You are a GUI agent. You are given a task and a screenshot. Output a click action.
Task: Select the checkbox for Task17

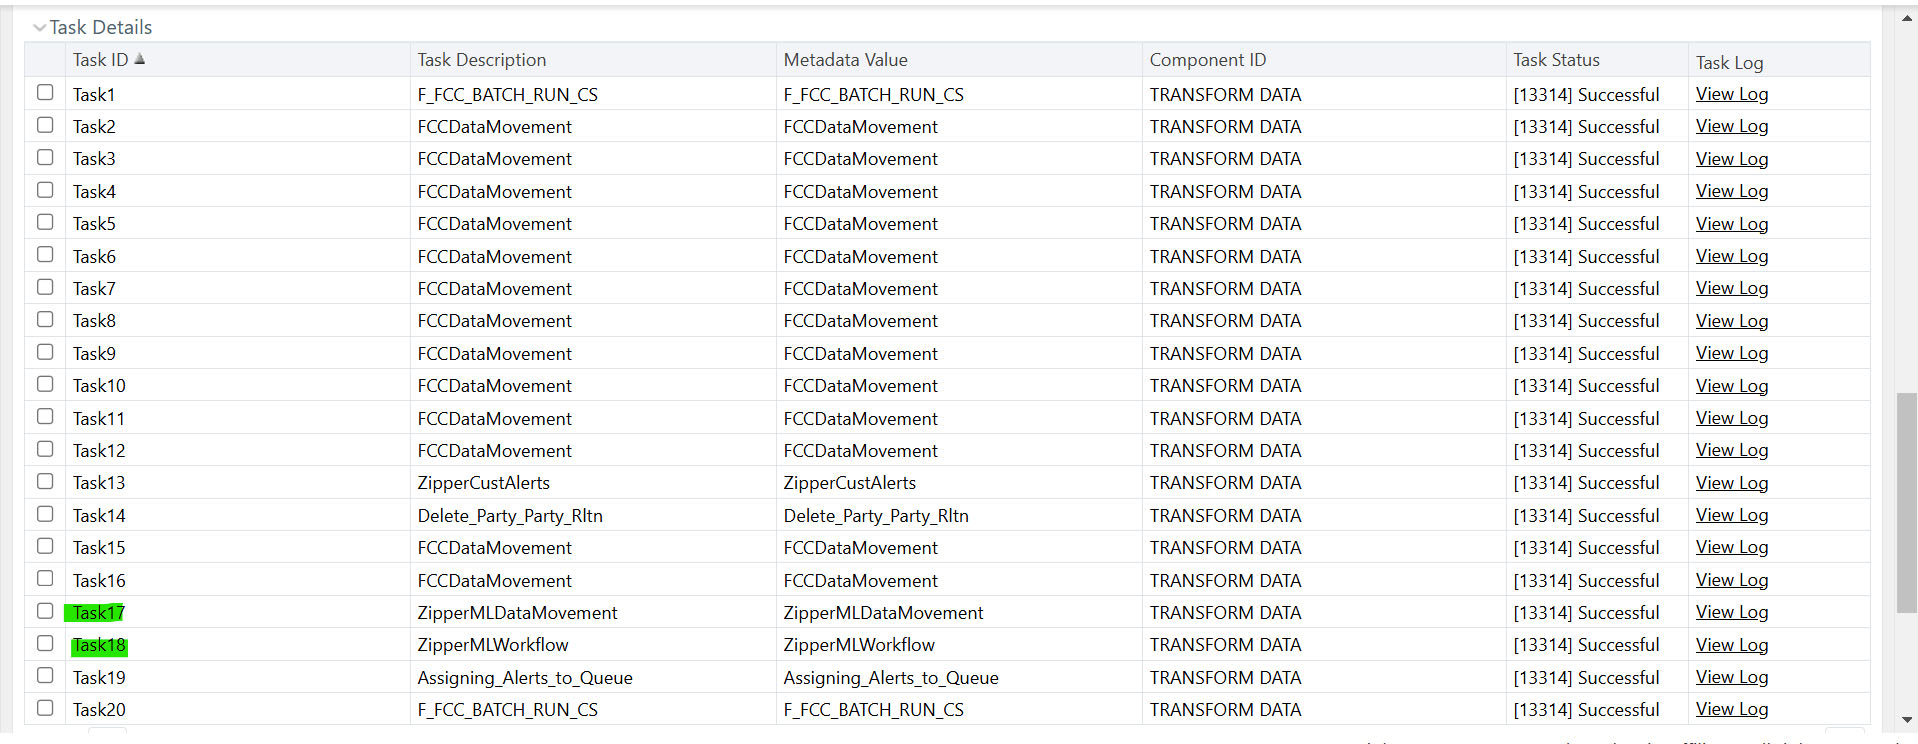45,610
